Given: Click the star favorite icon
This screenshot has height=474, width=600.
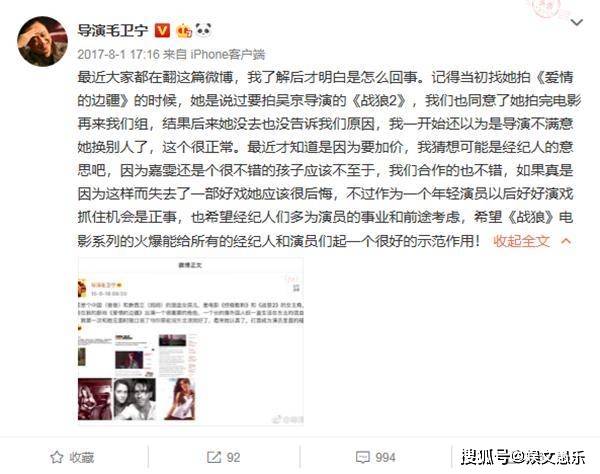Looking at the screenshot, I should tap(57, 457).
